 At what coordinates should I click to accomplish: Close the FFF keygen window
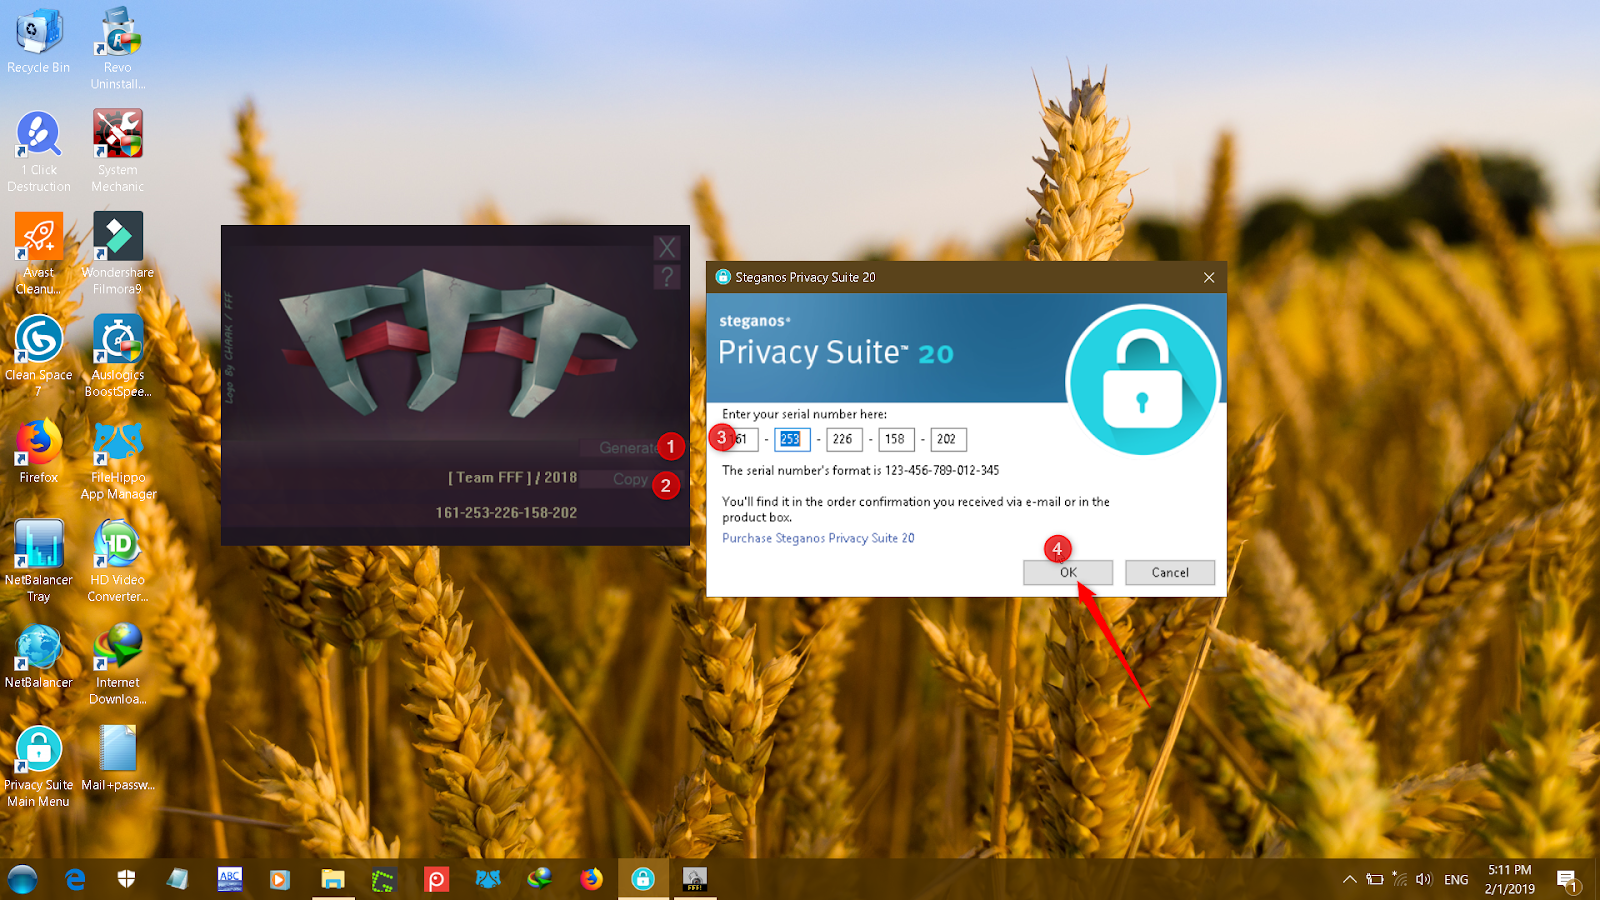click(667, 248)
